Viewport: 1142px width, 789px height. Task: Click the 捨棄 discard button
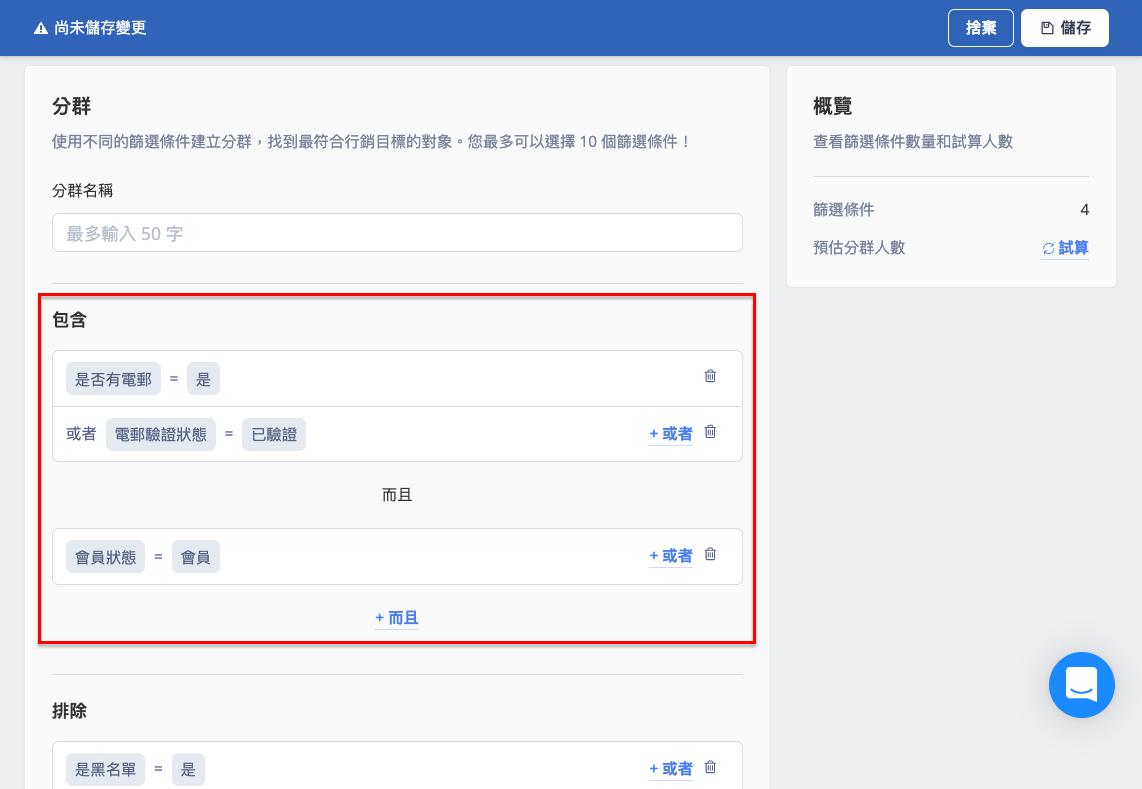[x=980, y=28]
